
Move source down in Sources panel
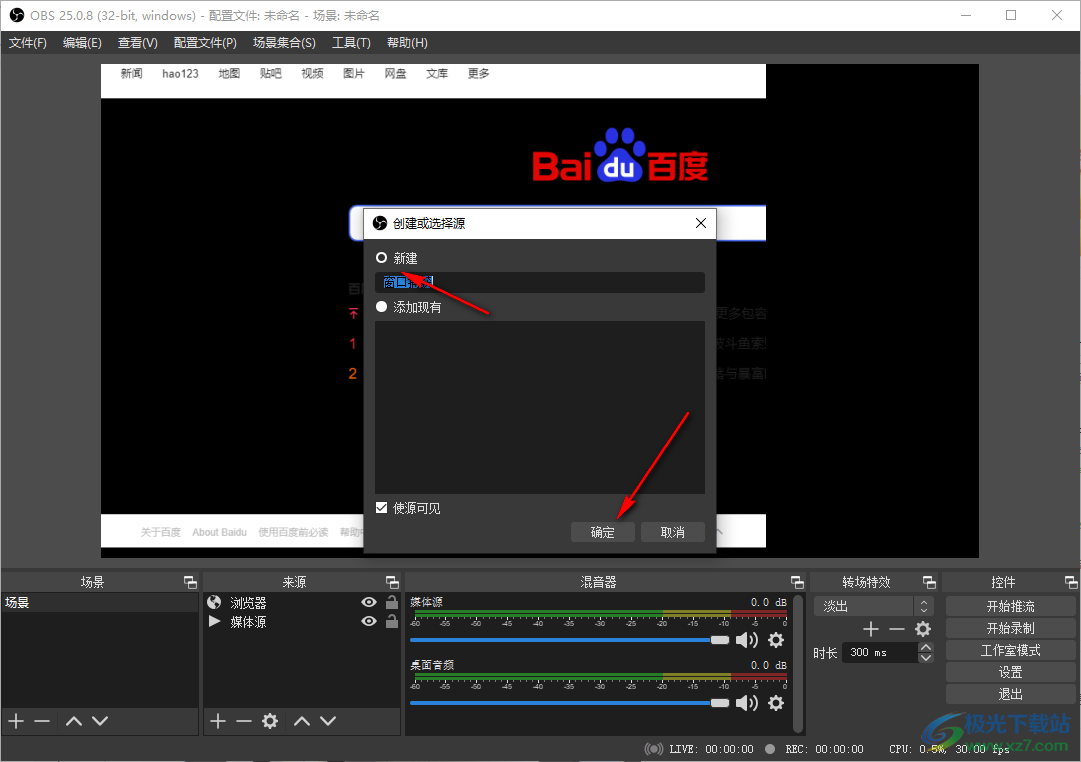(x=328, y=721)
